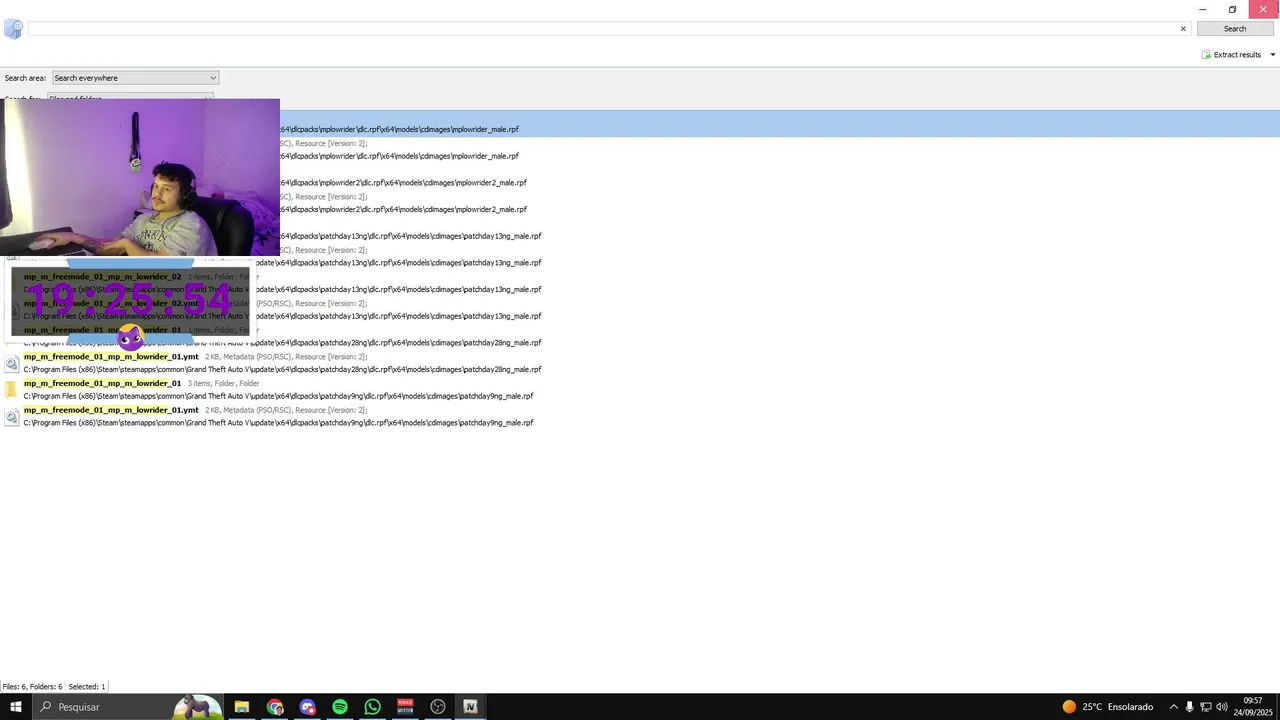Screen dimensions: 1280x720
Task: Open the Windows Start menu
Action: point(16,707)
